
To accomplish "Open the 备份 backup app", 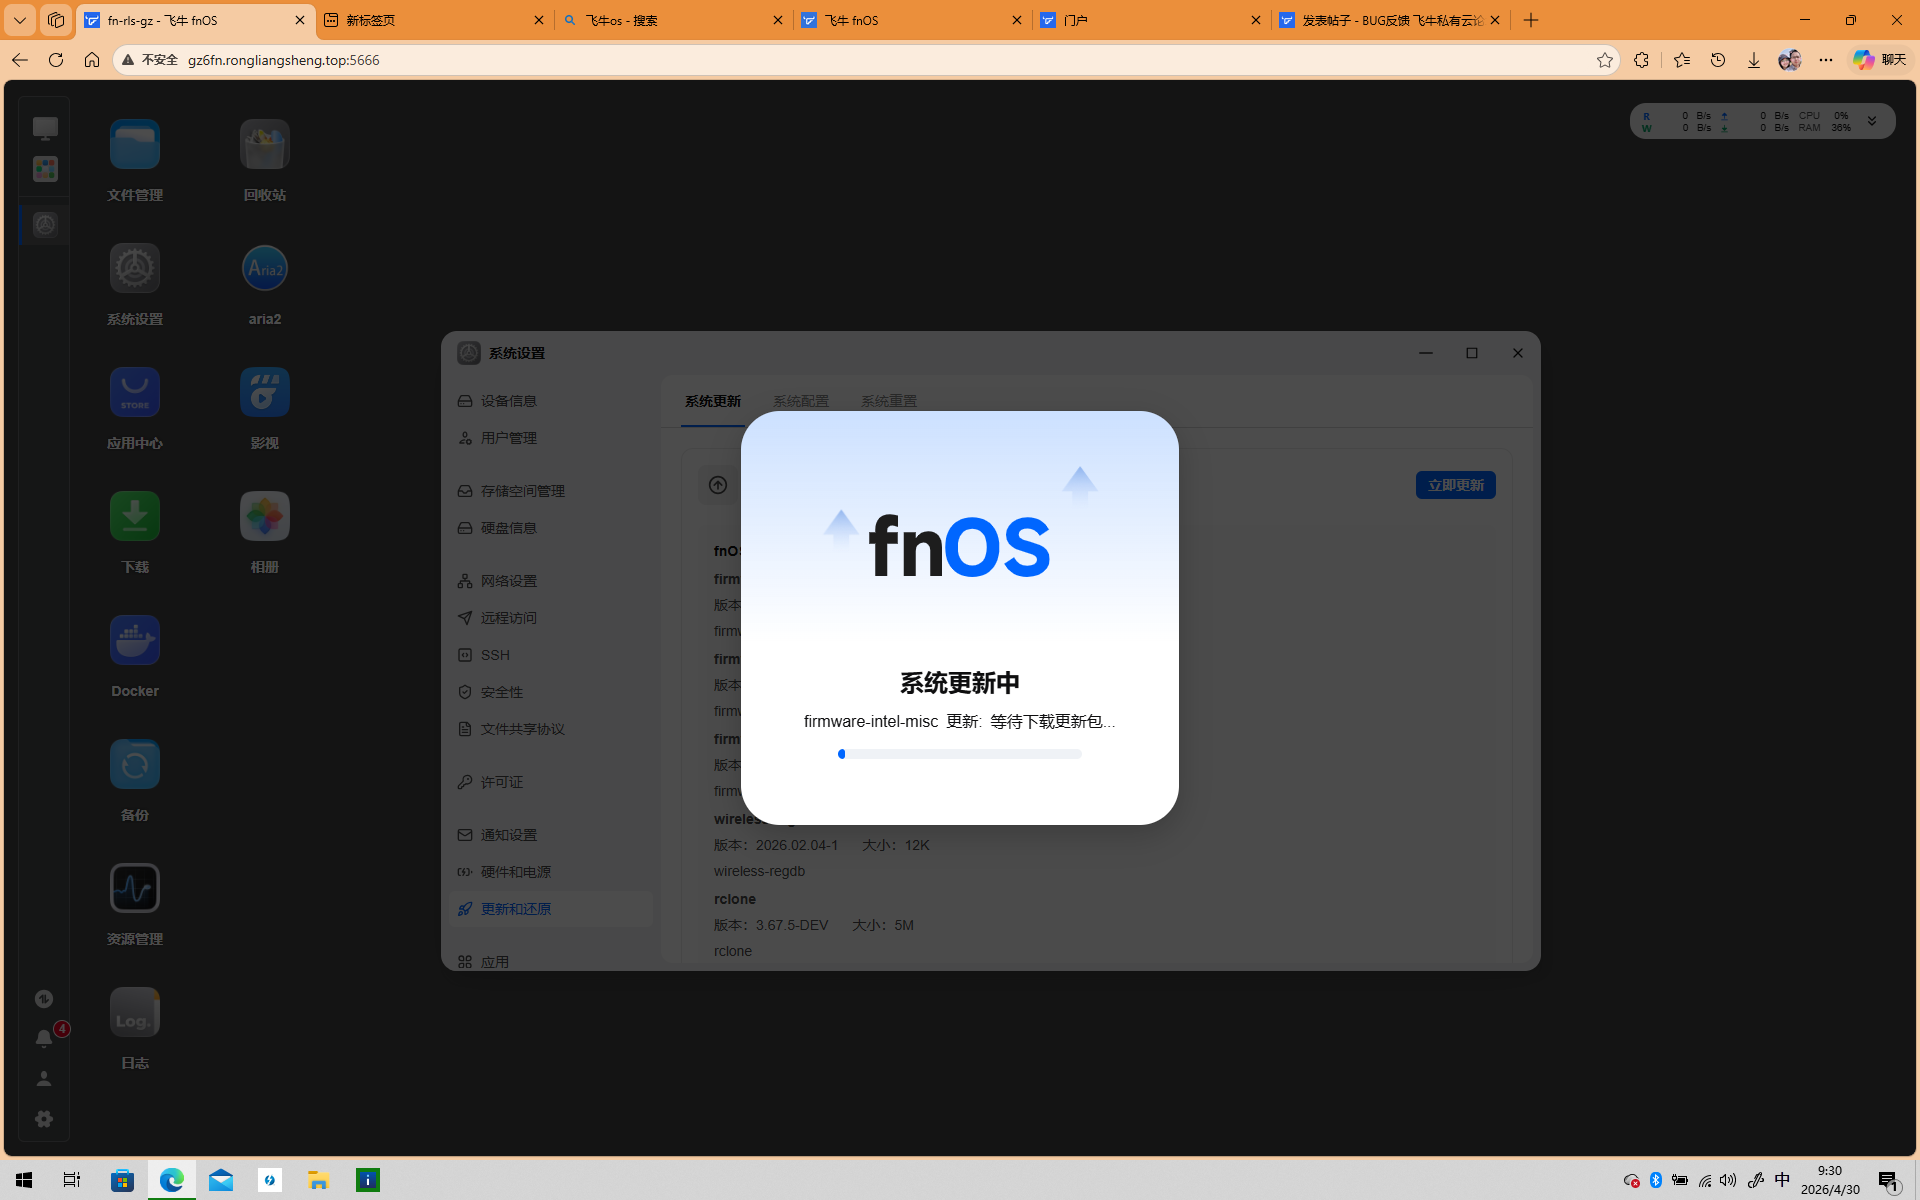I will [x=135, y=764].
